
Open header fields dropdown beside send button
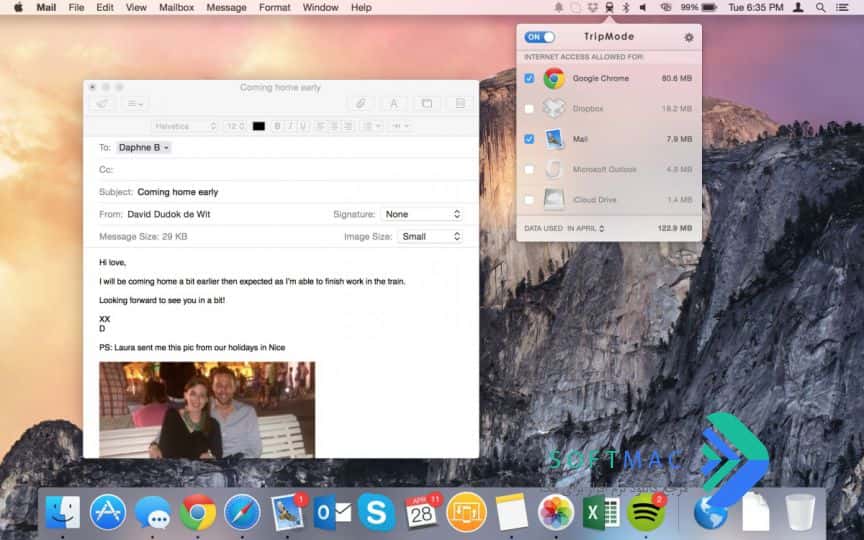point(135,104)
